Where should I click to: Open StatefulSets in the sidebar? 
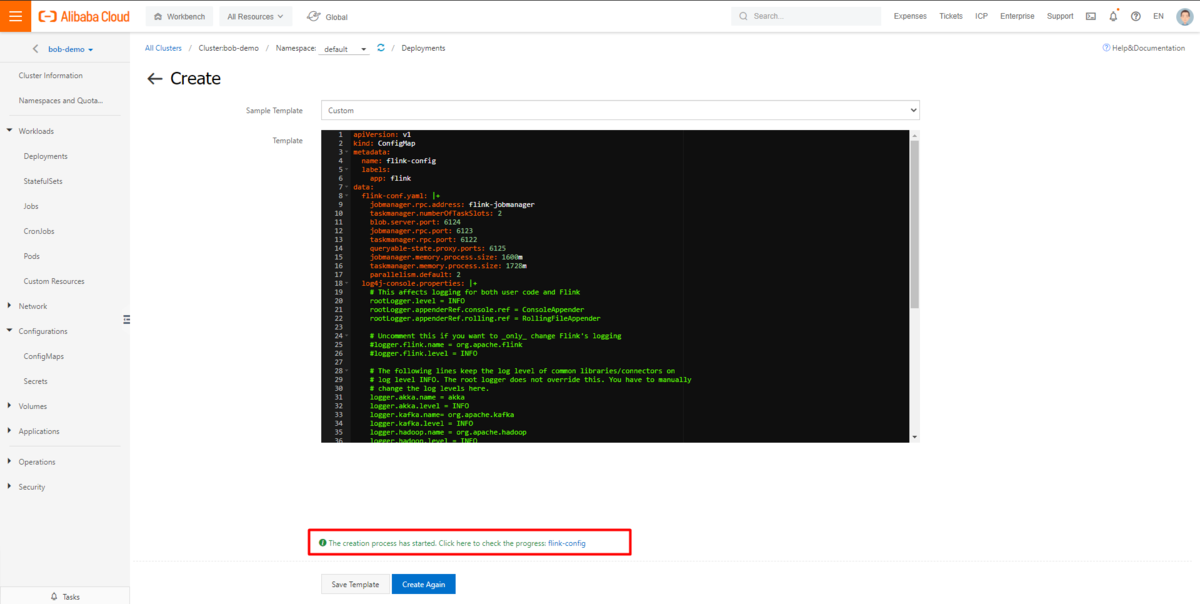(43, 181)
